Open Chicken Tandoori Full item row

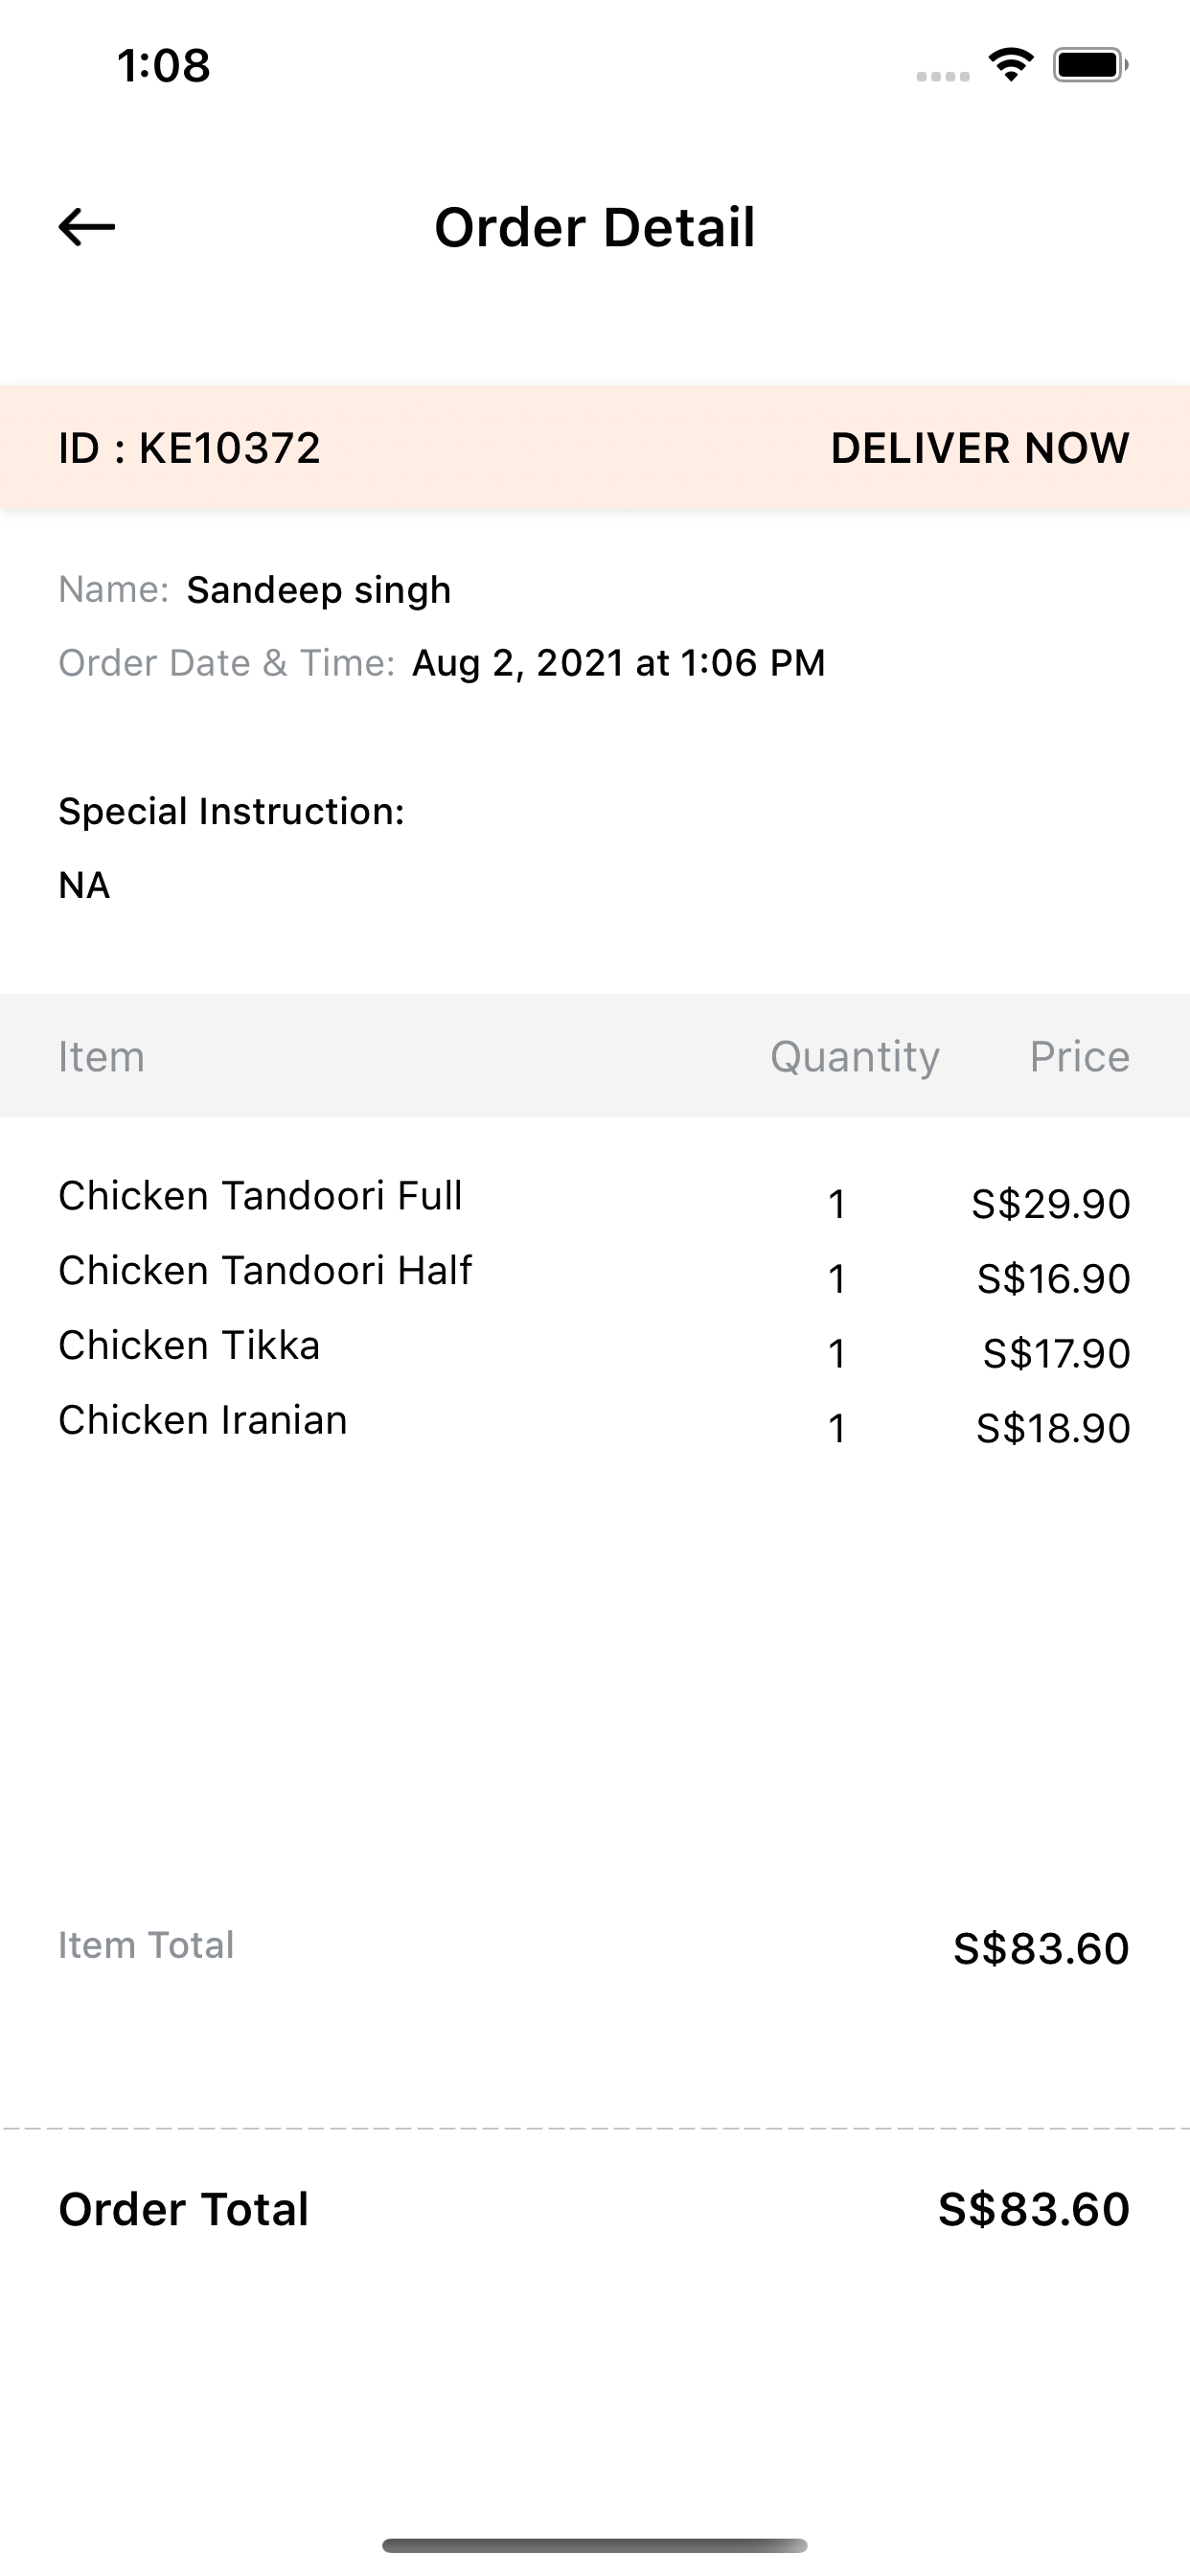595,1199
